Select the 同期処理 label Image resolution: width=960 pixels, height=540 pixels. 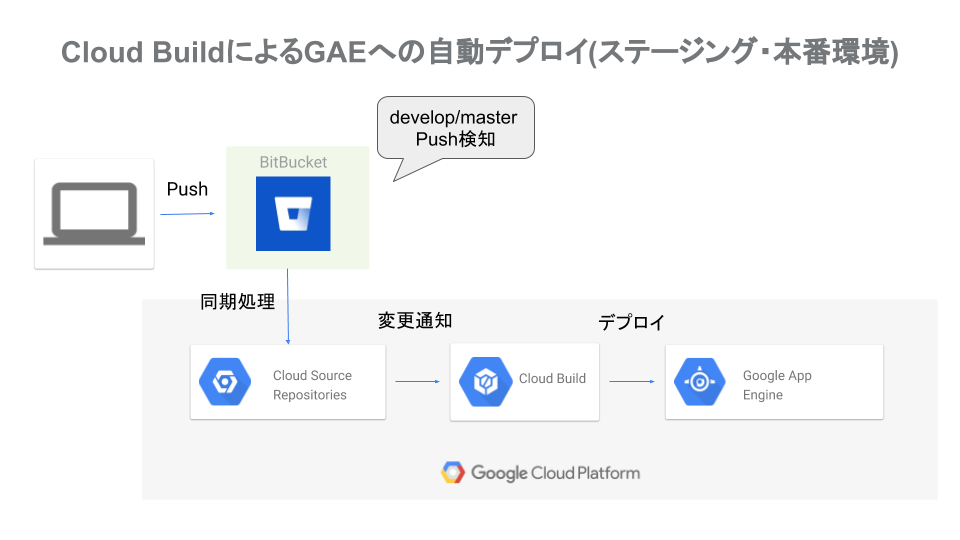(238, 302)
